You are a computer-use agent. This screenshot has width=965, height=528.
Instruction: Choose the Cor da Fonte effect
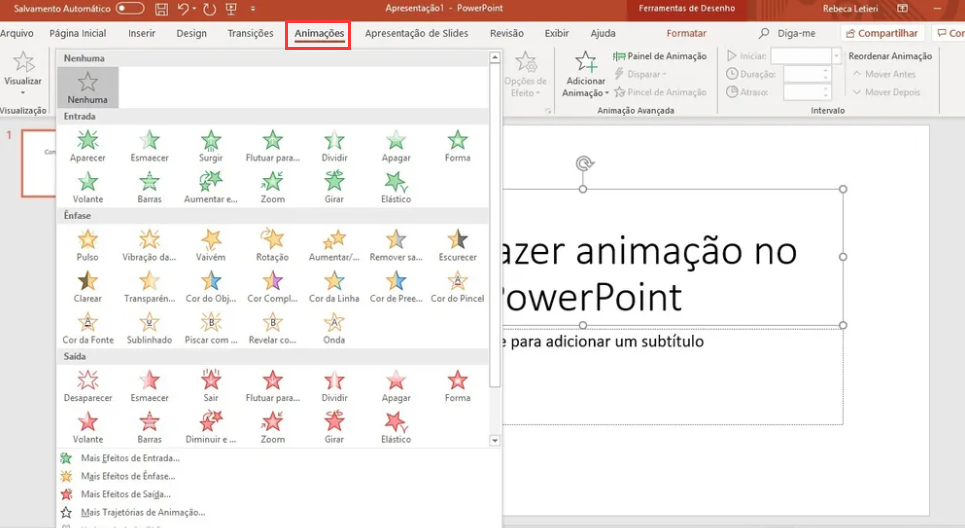87,328
